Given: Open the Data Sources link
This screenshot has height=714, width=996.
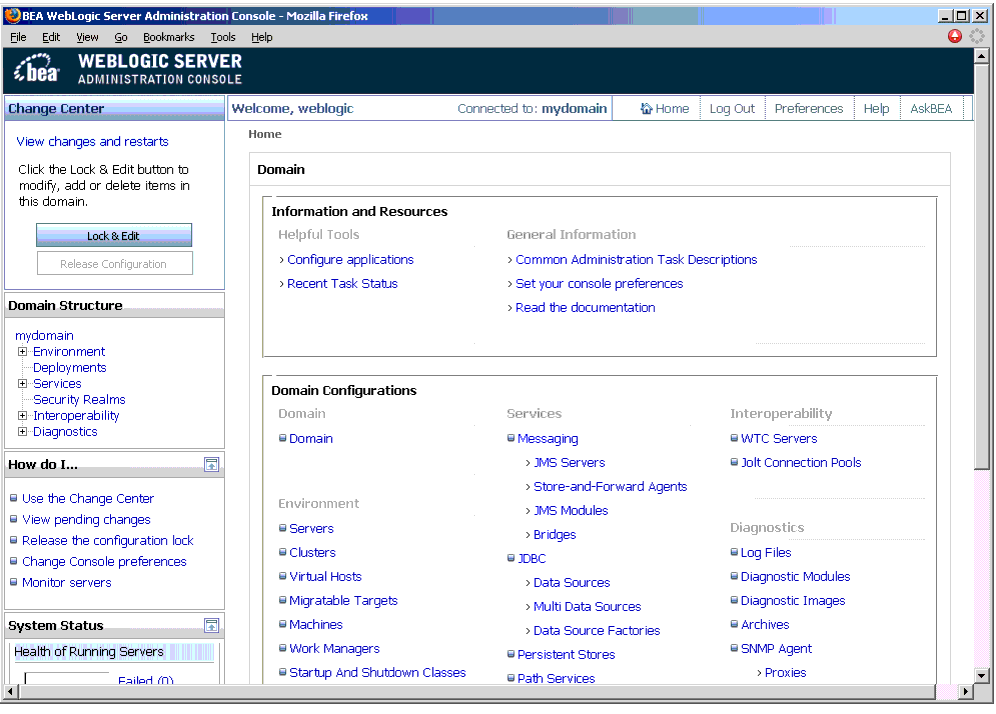Looking at the screenshot, I should 572,583.
